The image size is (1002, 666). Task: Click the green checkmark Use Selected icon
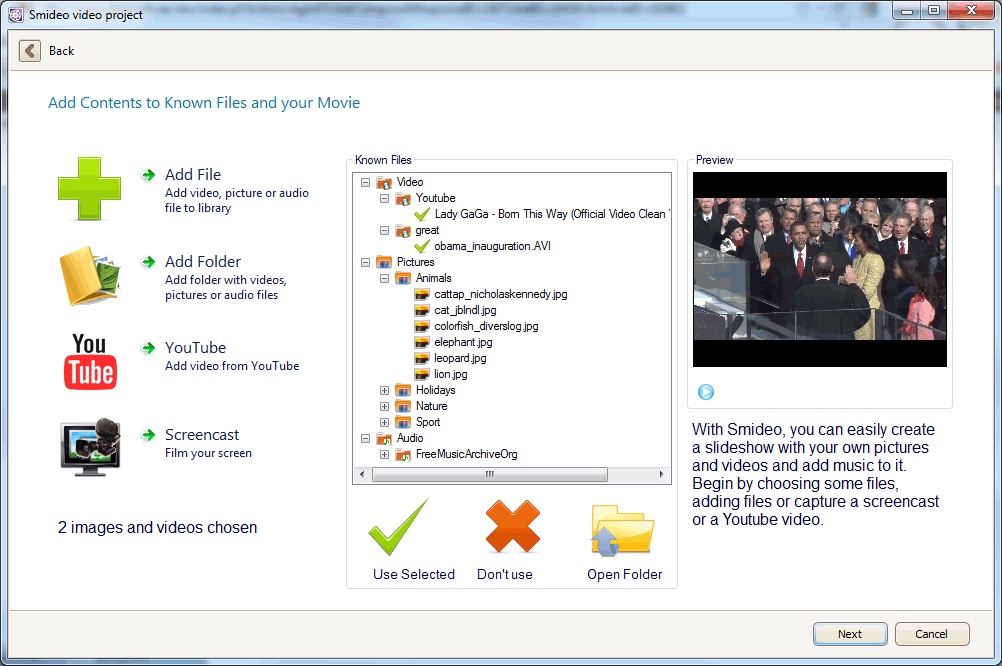click(x=398, y=527)
